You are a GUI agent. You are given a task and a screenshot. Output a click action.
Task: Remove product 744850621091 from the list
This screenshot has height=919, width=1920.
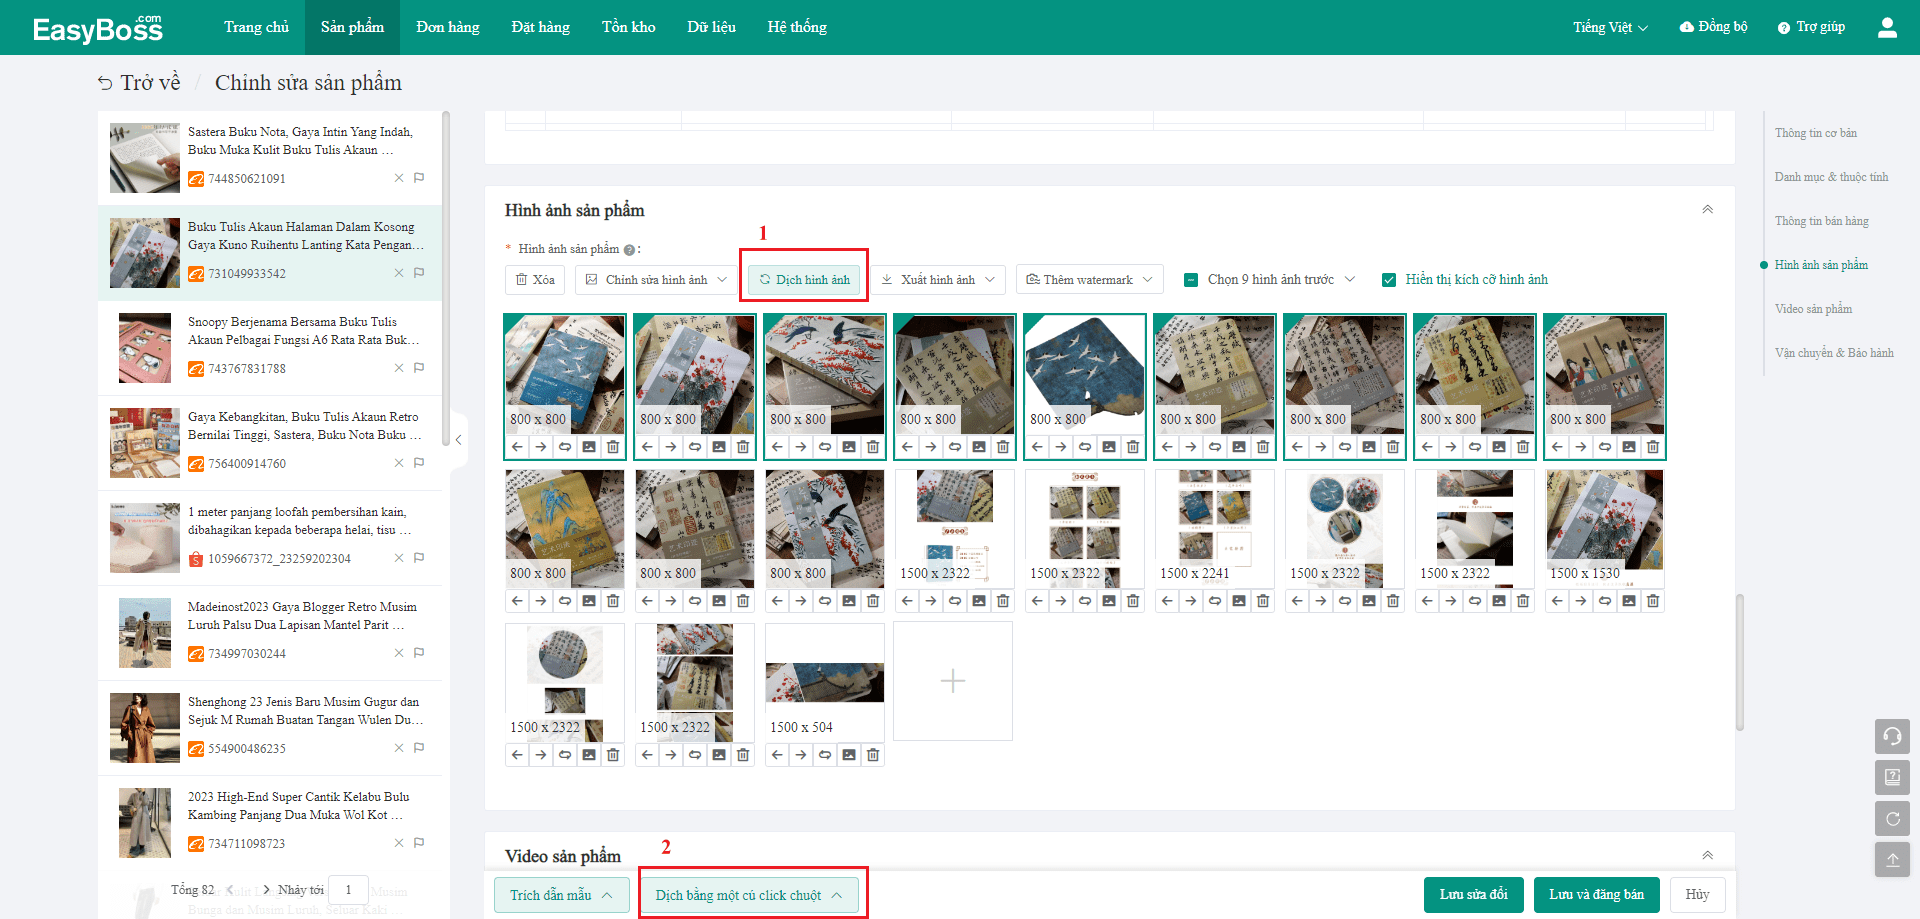399,178
